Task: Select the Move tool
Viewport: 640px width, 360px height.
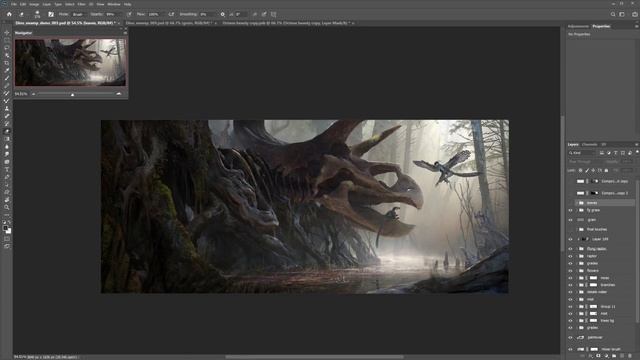Action: tap(7, 33)
